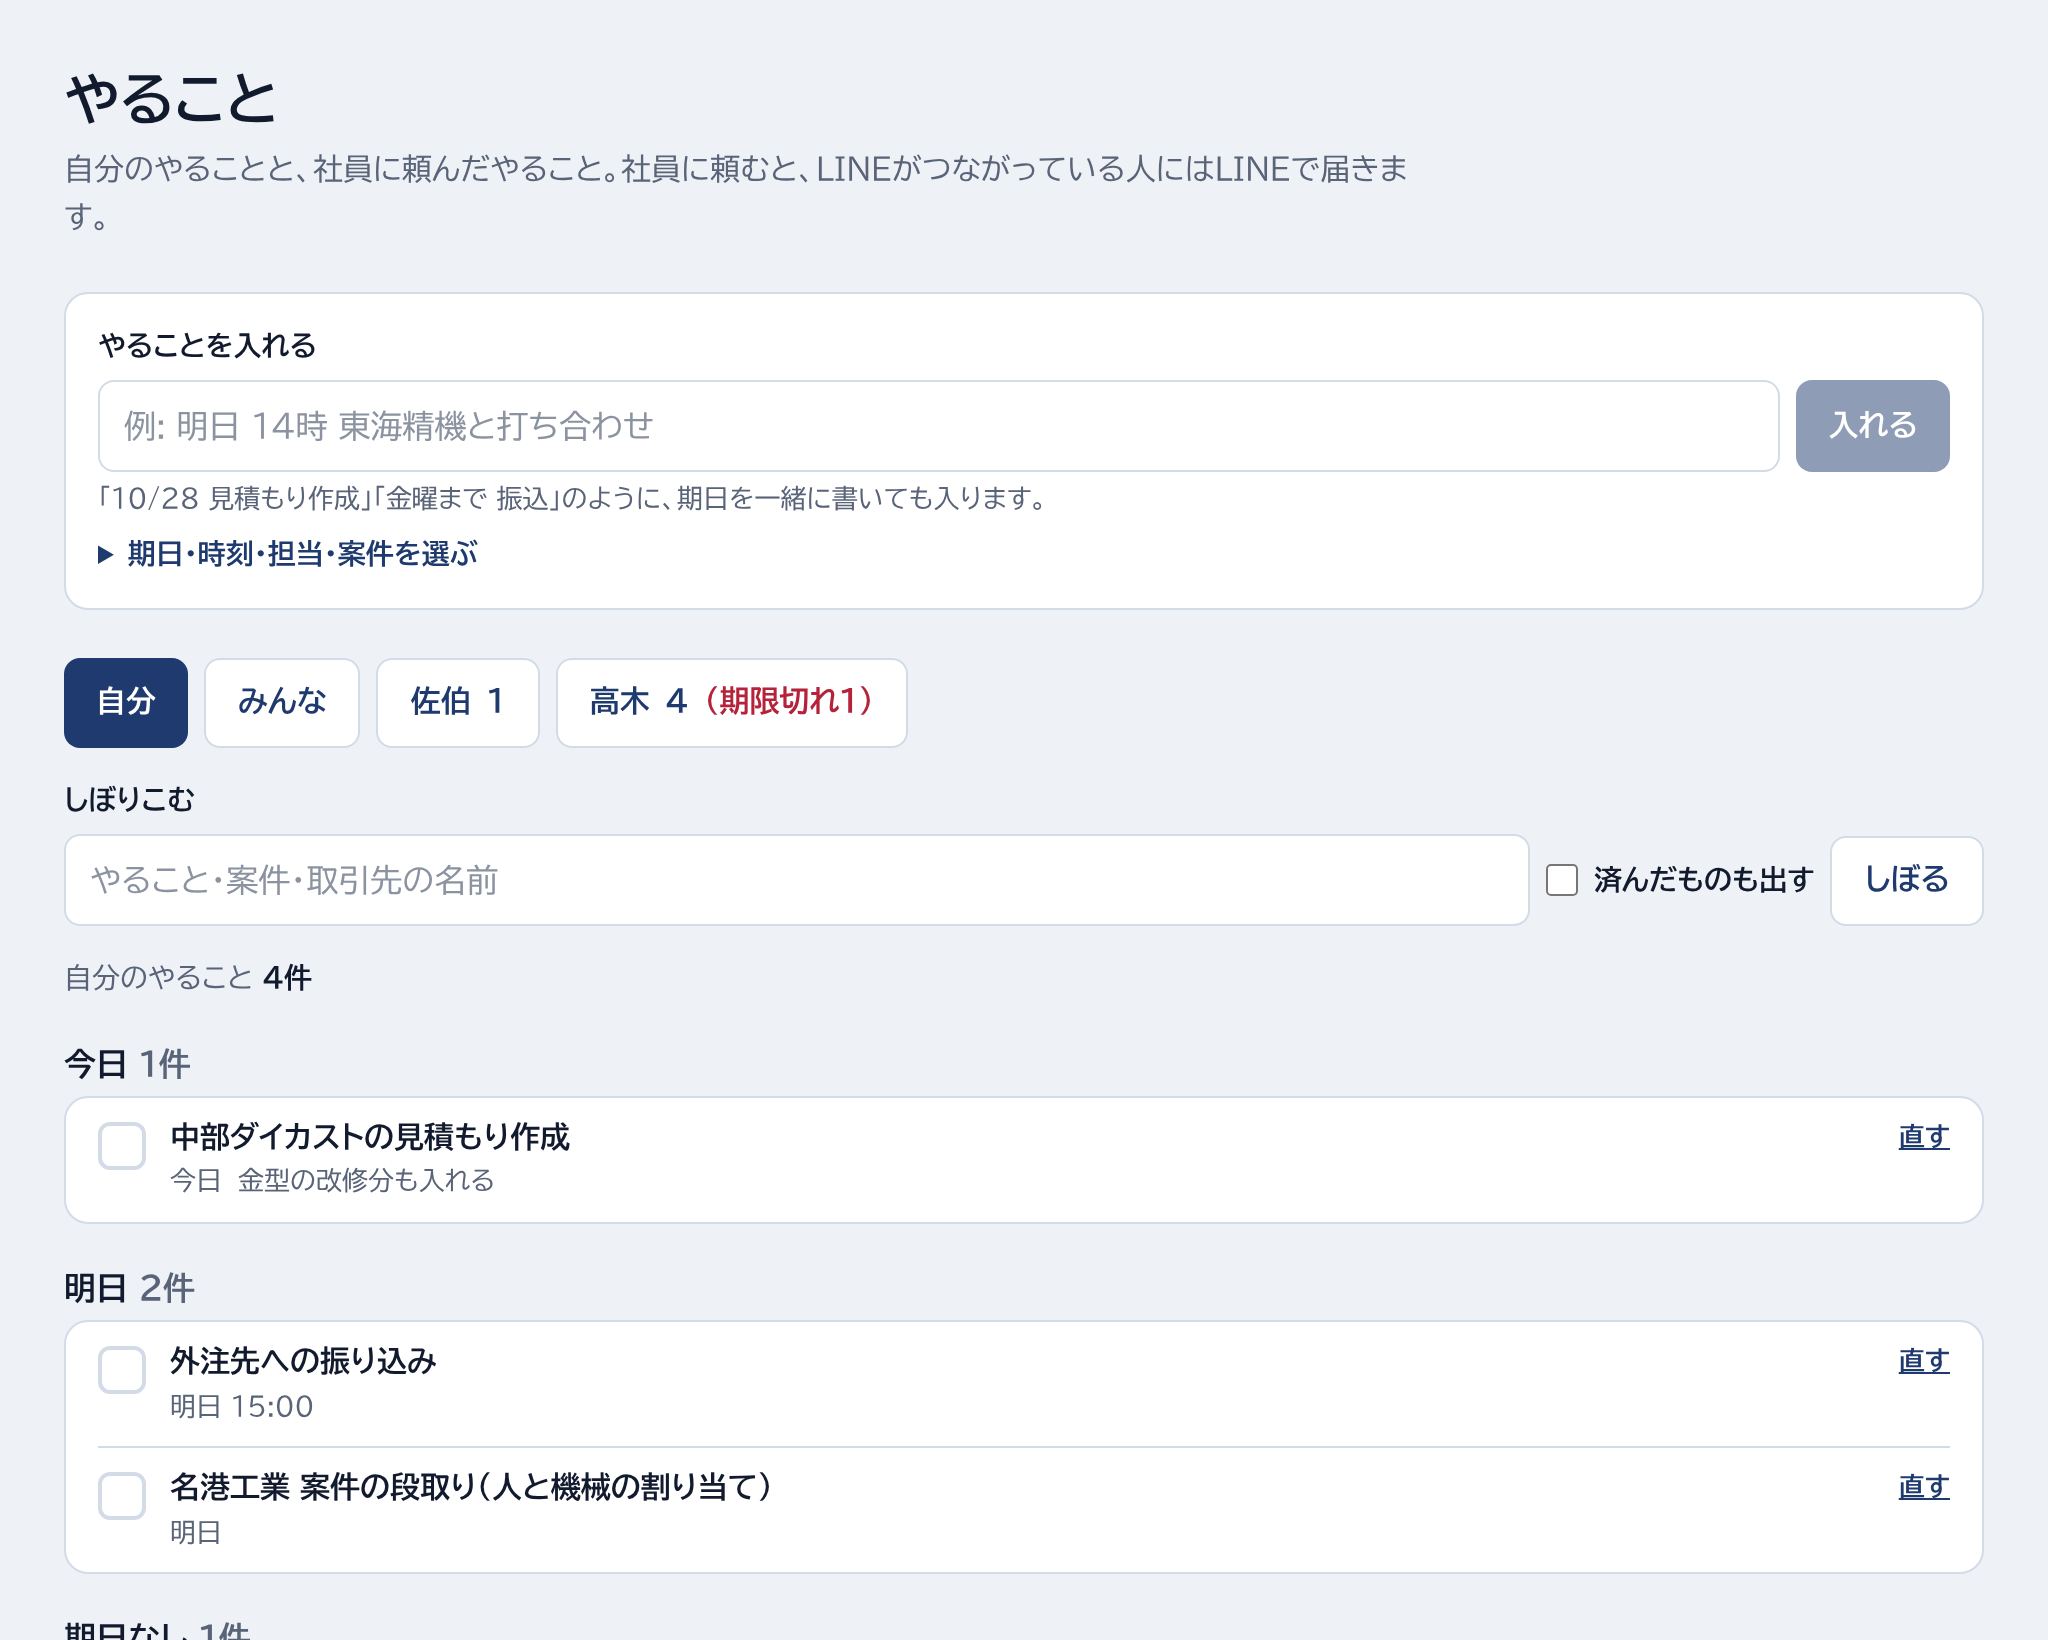Check off 外注先への振り込み task
The height and width of the screenshot is (1640, 2048).
[122, 1370]
